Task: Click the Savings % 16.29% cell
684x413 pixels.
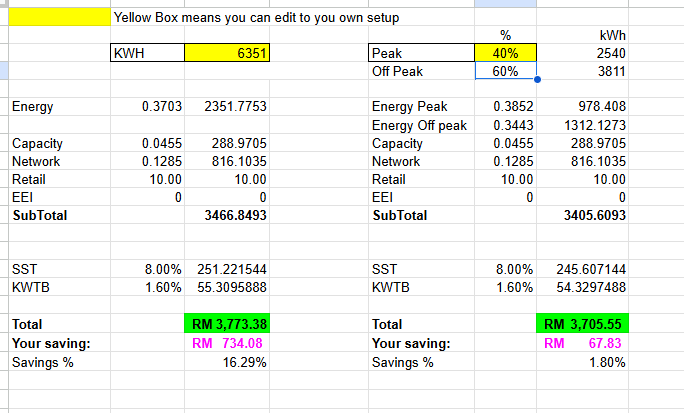Action: [x=227, y=362]
